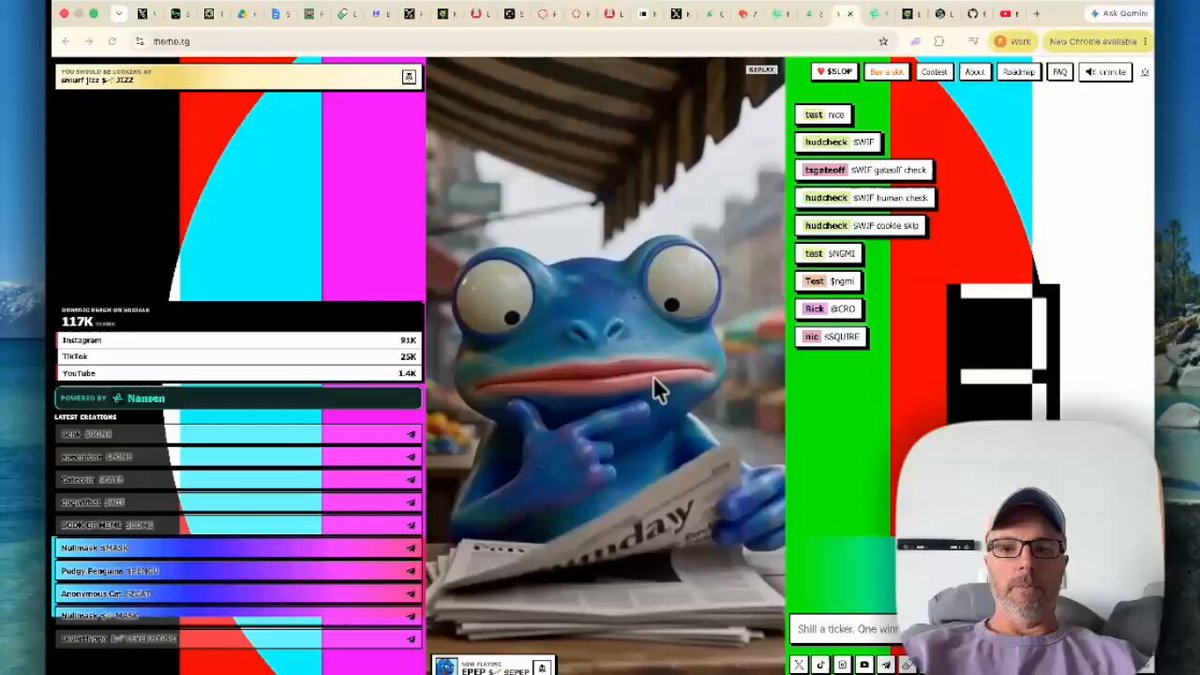
Task: Open the tab search dropdown arrow
Action: [x=119, y=14]
